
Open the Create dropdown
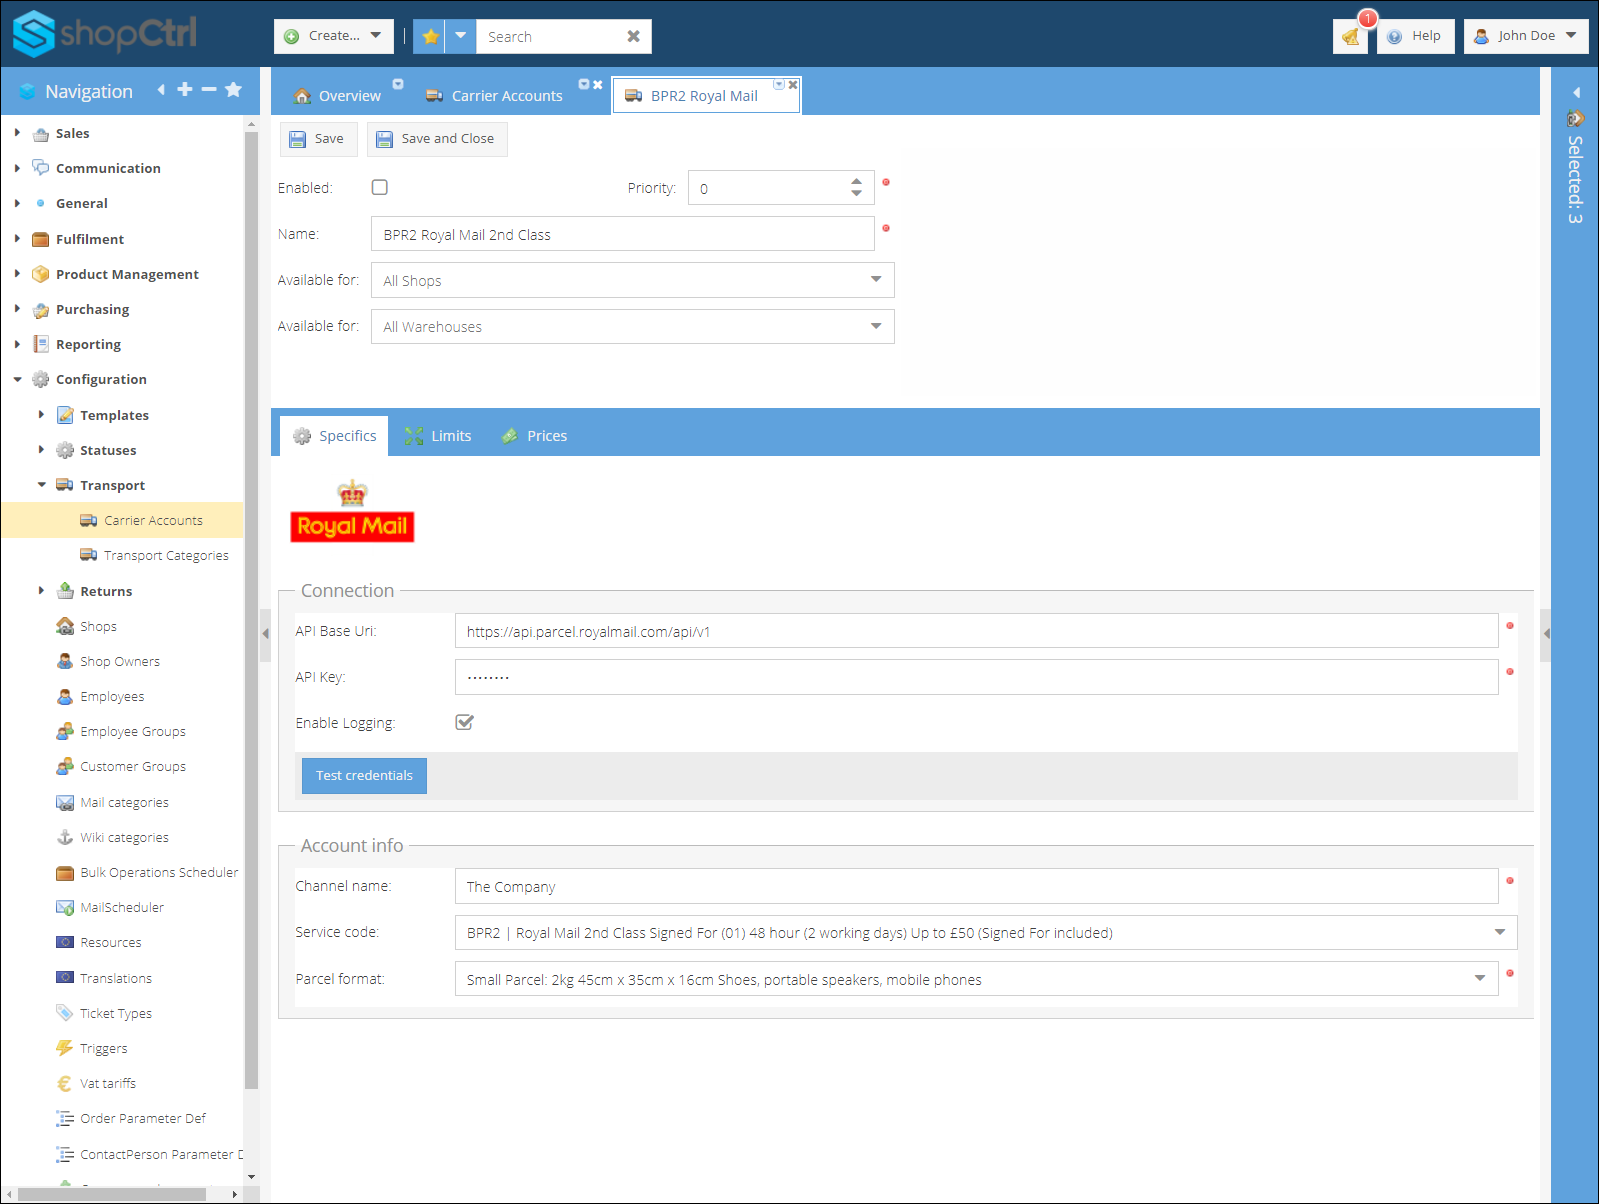click(x=334, y=36)
